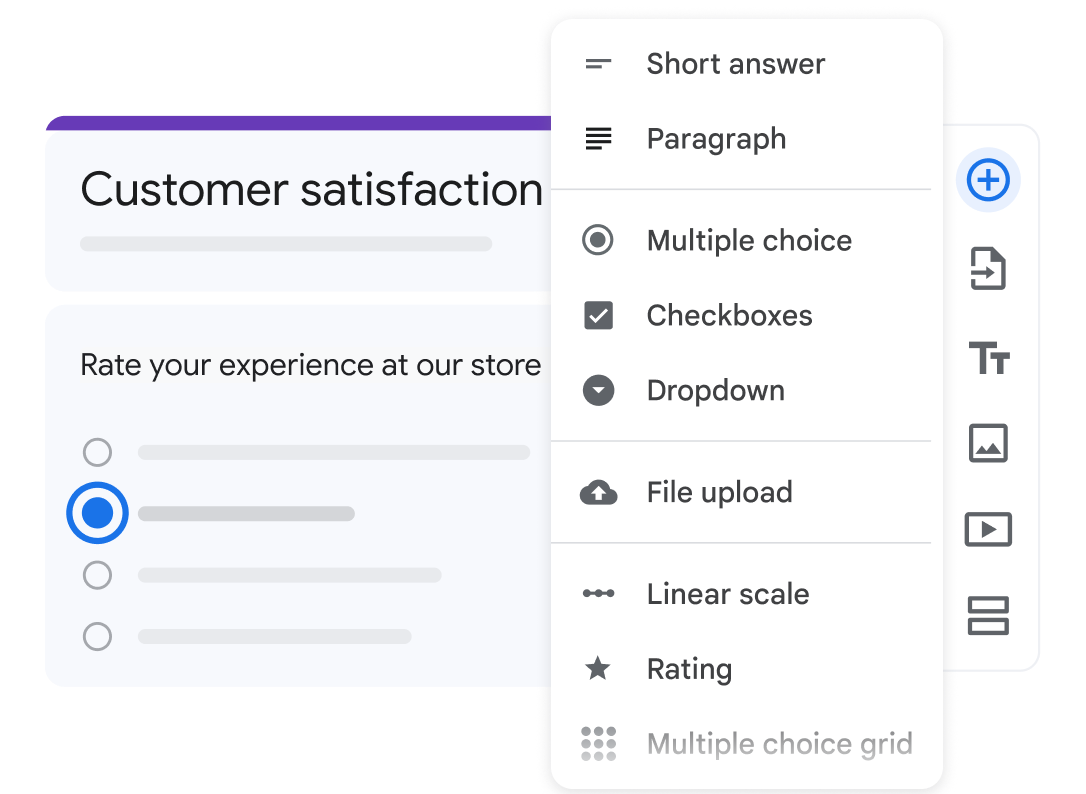Image resolution: width=1086 pixels, height=794 pixels.
Task: Click the File upload cloud icon
Action: pos(598,492)
